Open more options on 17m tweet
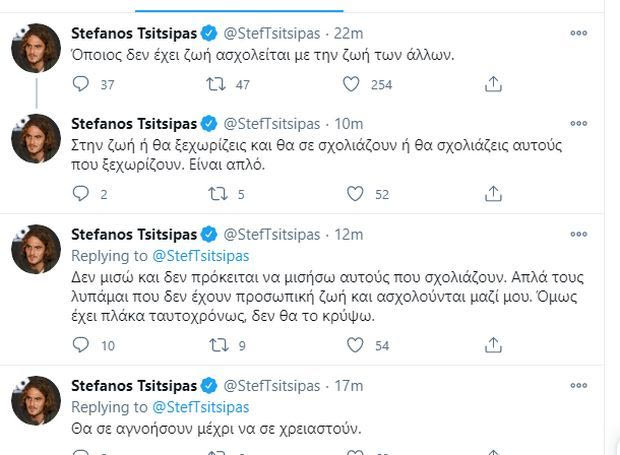Screen dimensions: 620x455 (578, 386)
